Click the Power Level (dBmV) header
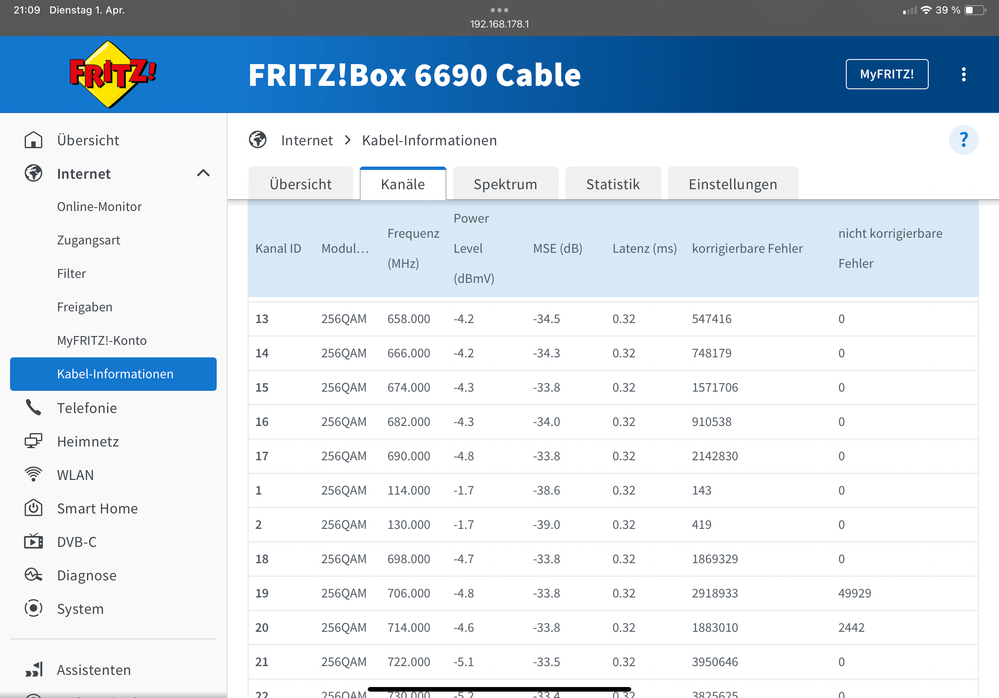 (x=474, y=248)
